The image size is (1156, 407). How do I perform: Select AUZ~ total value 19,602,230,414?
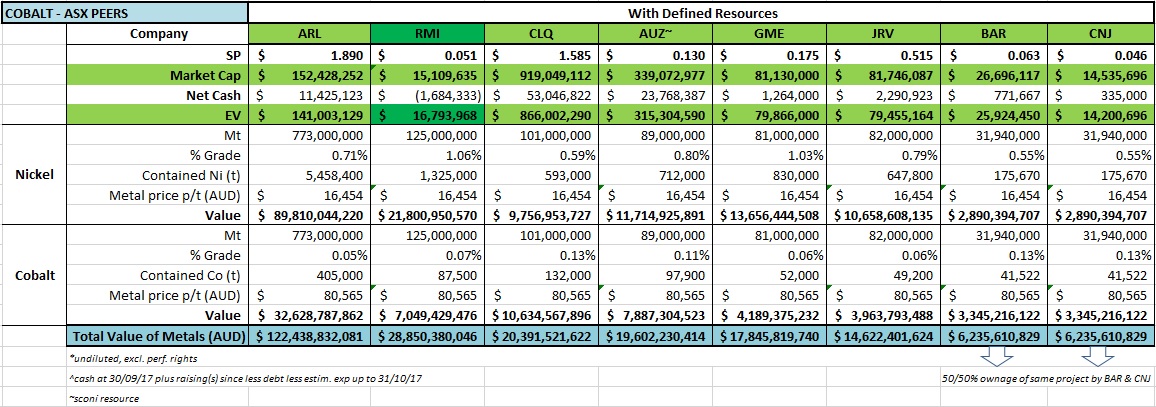(x=656, y=335)
